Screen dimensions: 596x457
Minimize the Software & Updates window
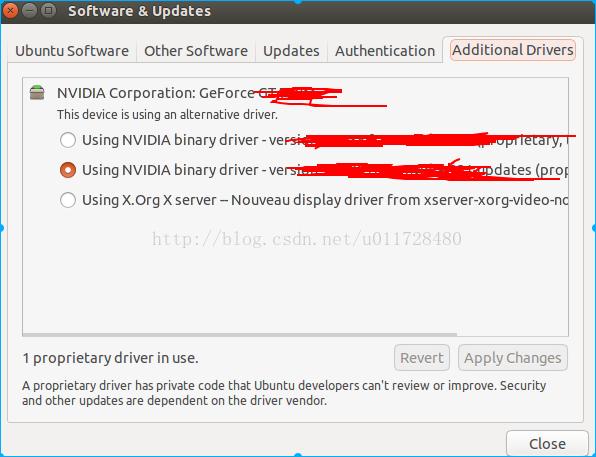[x=30, y=11]
